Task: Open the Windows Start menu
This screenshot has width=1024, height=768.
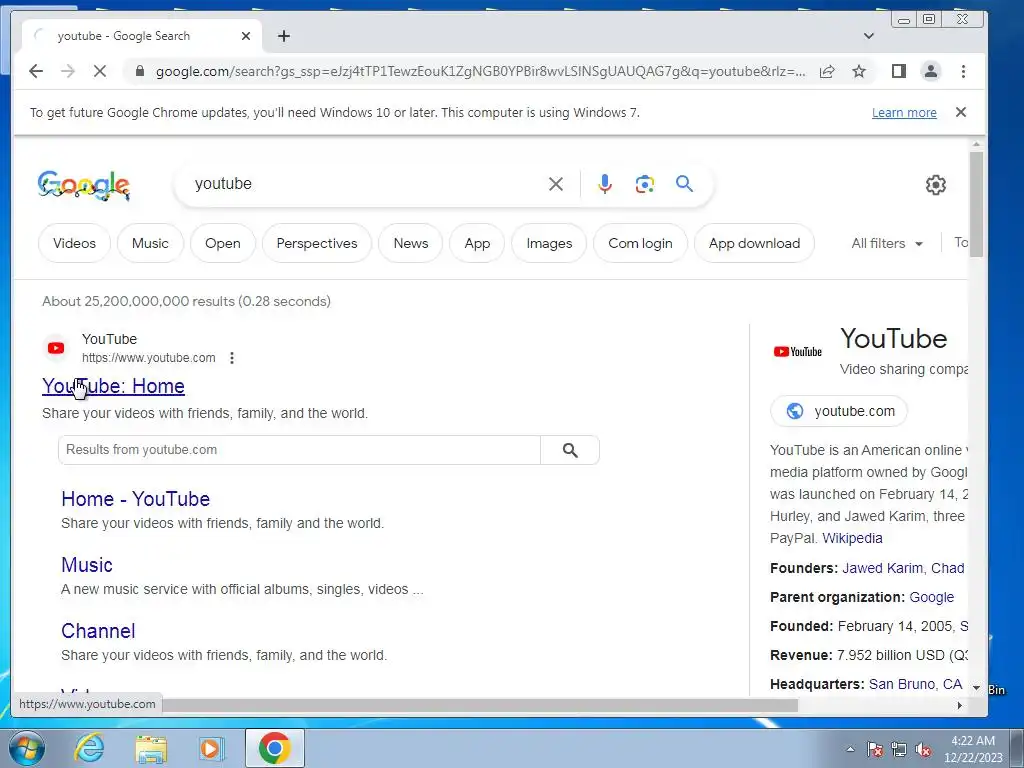Action: tap(27, 748)
